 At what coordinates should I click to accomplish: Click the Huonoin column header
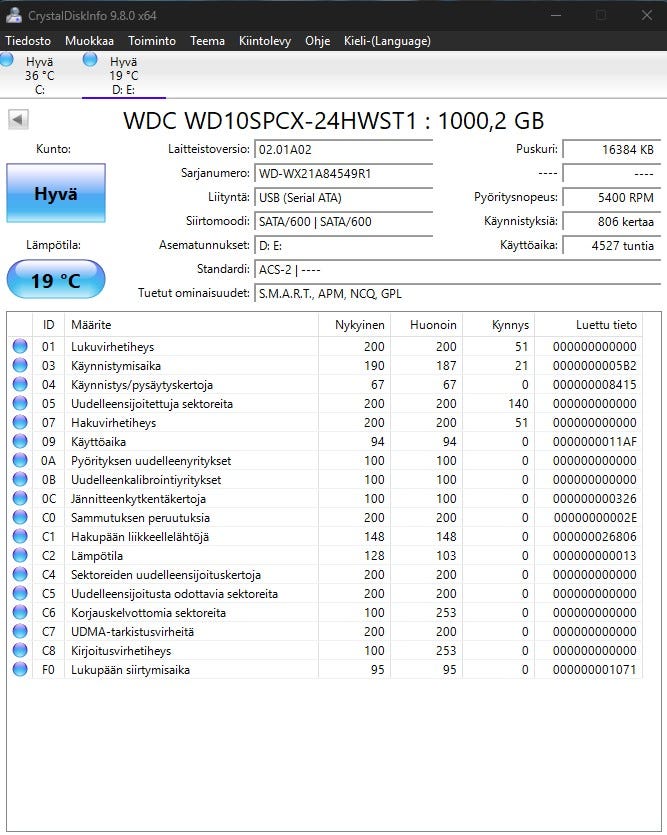click(x=426, y=325)
